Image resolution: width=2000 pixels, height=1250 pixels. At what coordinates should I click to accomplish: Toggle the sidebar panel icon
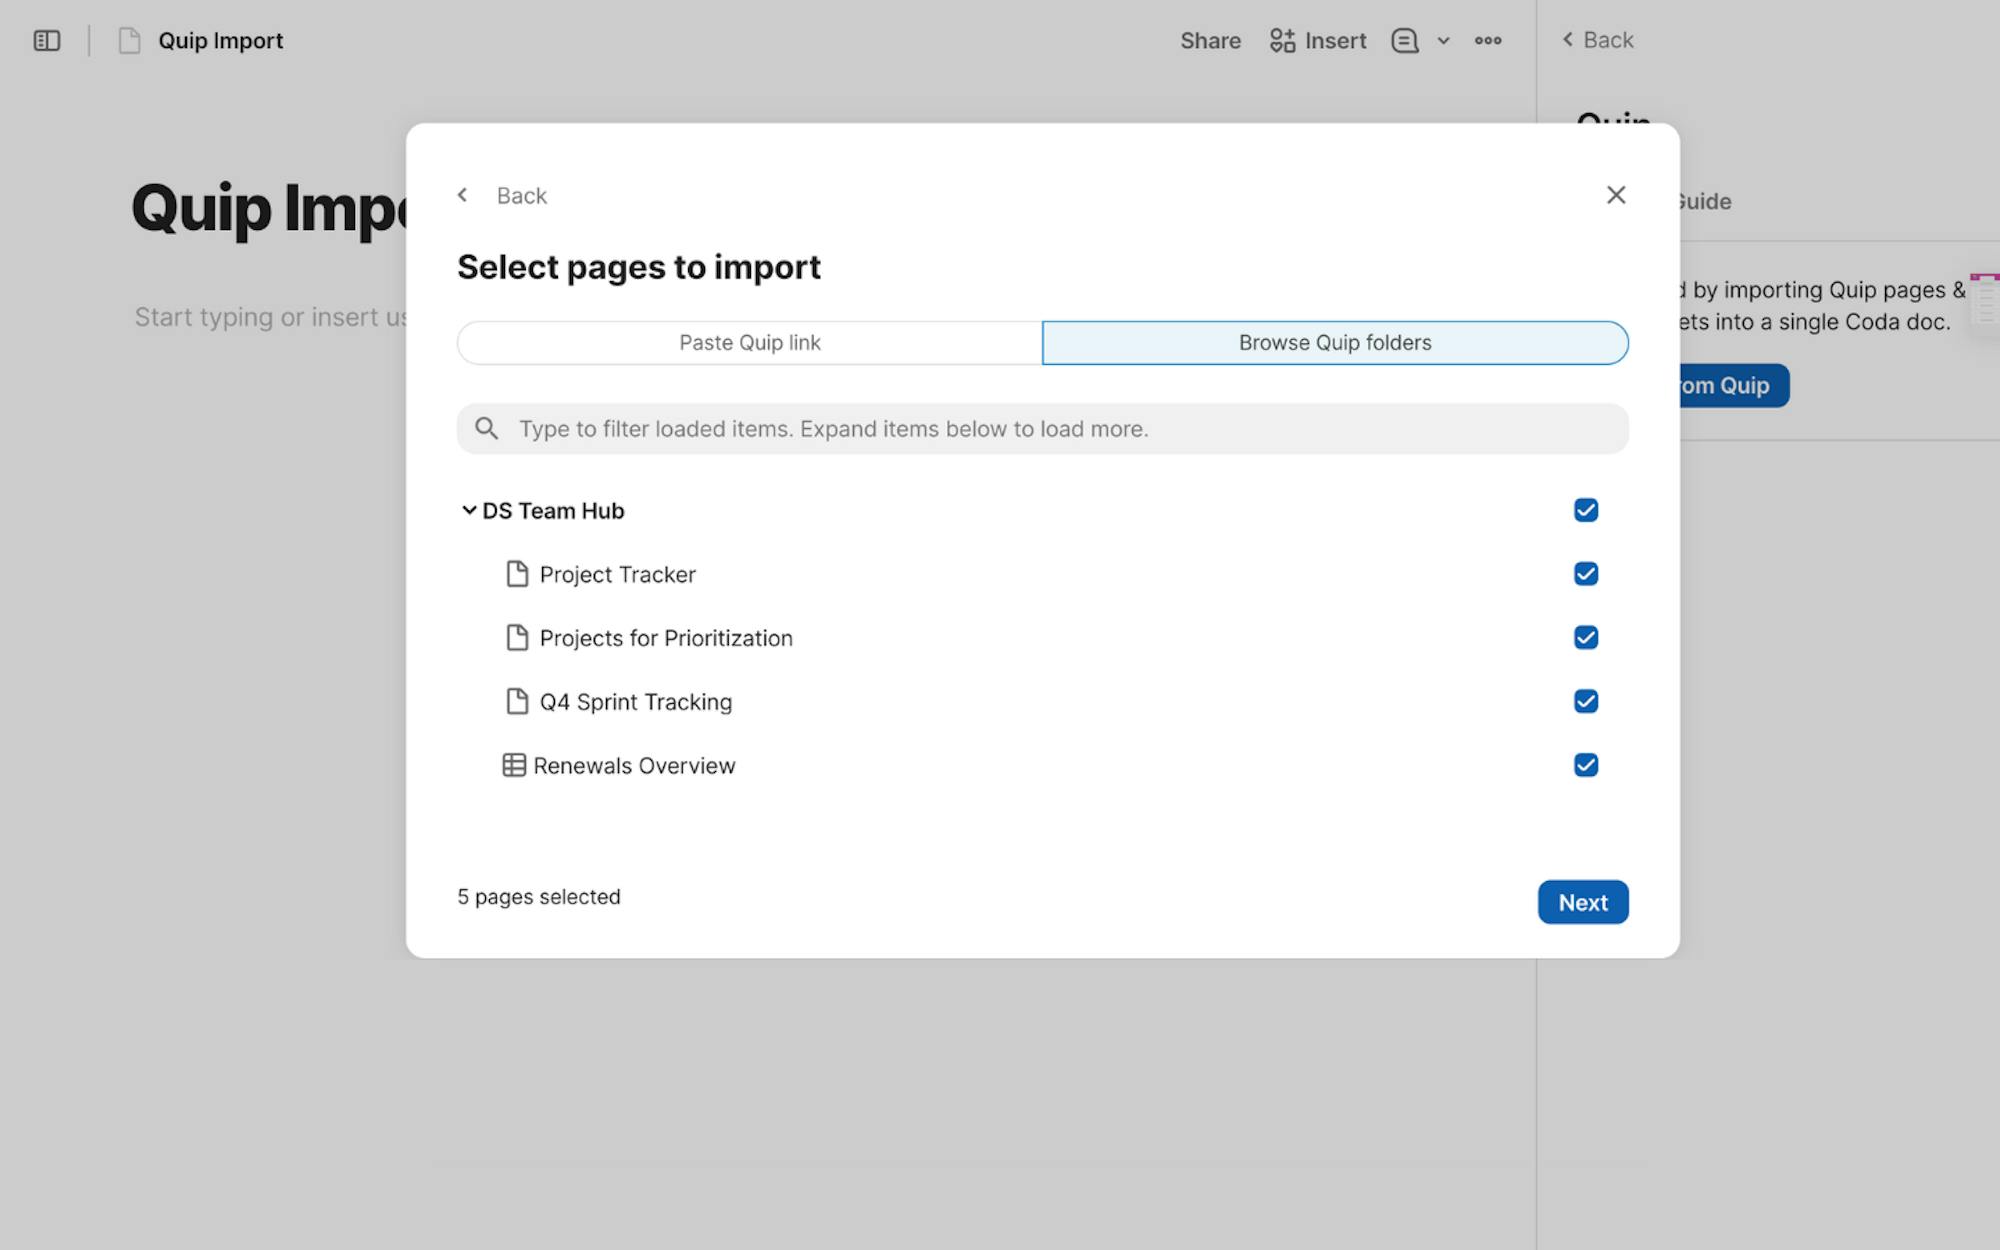(x=47, y=41)
